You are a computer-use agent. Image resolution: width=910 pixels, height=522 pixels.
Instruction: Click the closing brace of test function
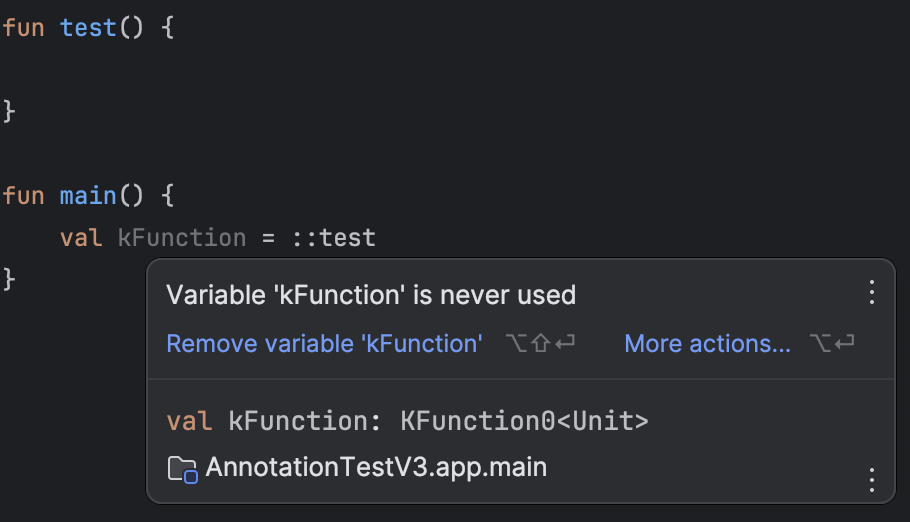tap(9, 111)
